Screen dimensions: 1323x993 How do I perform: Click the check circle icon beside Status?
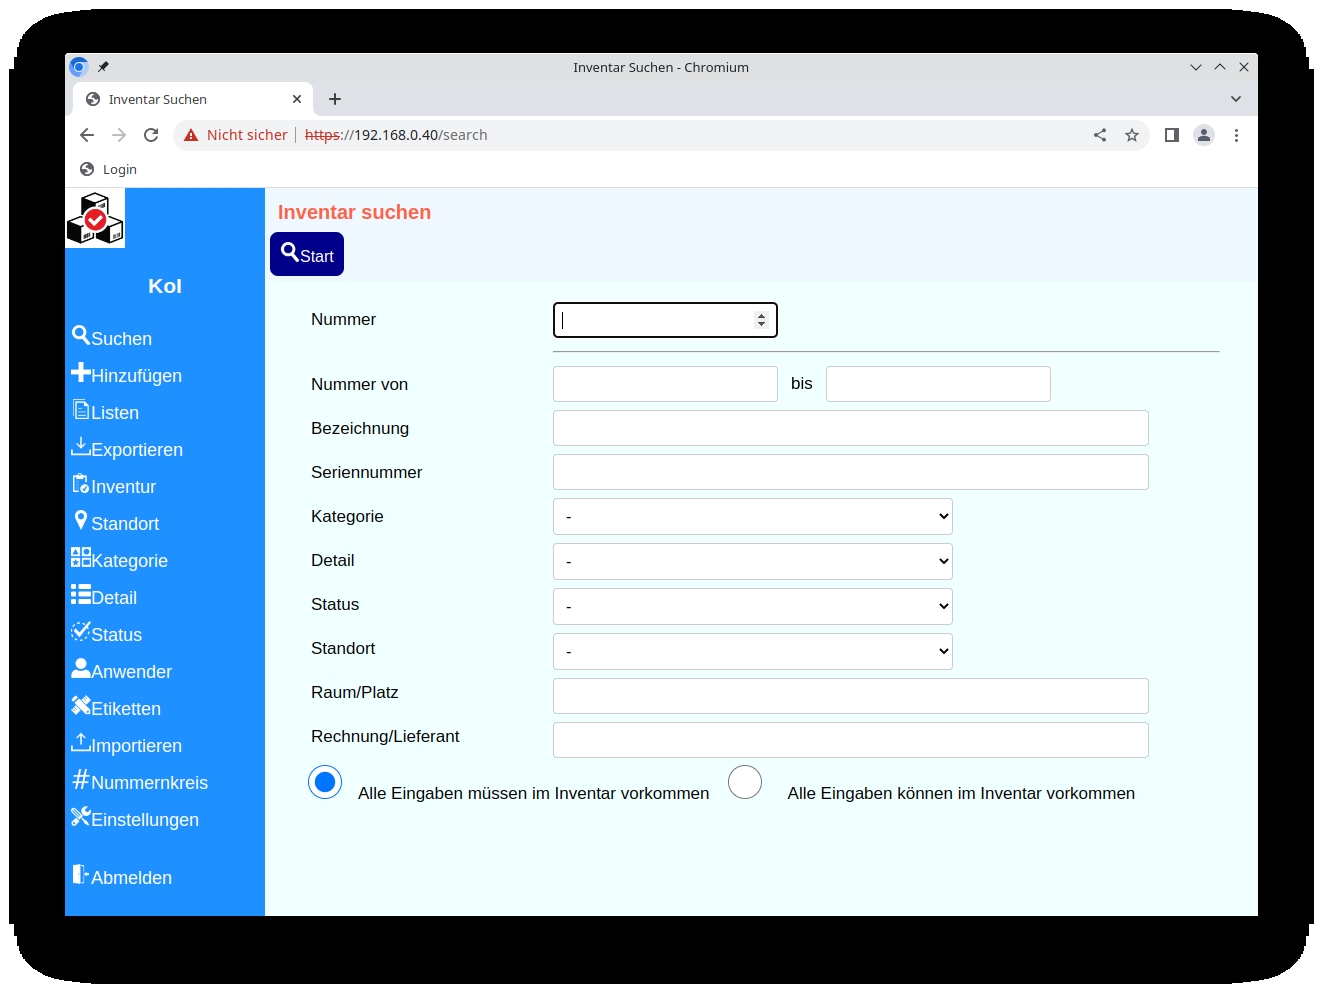pos(81,631)
